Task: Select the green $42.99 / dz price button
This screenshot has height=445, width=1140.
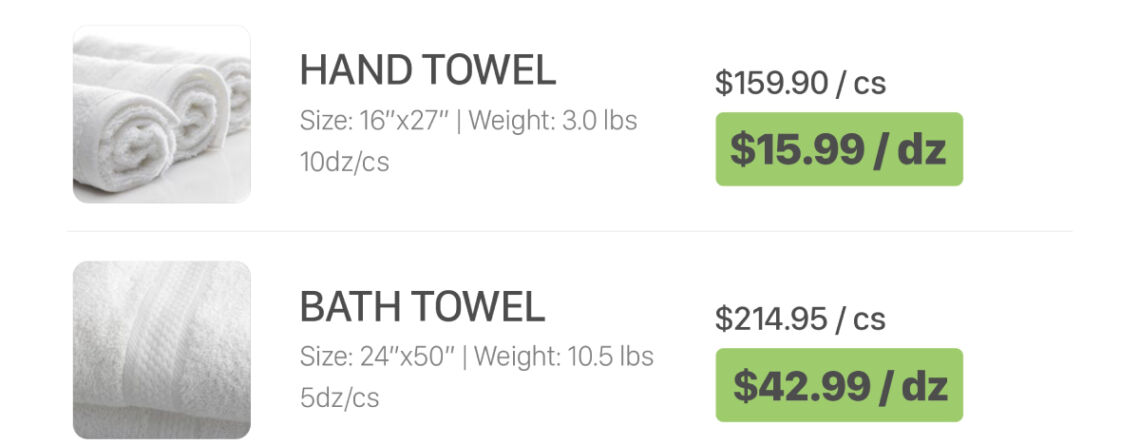Action: tap(838, 385)
